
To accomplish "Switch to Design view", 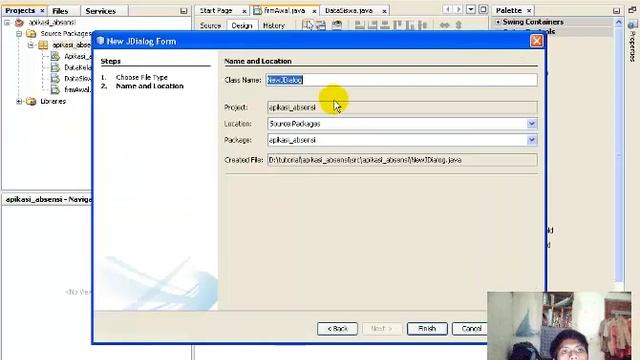I will [242, 25].
